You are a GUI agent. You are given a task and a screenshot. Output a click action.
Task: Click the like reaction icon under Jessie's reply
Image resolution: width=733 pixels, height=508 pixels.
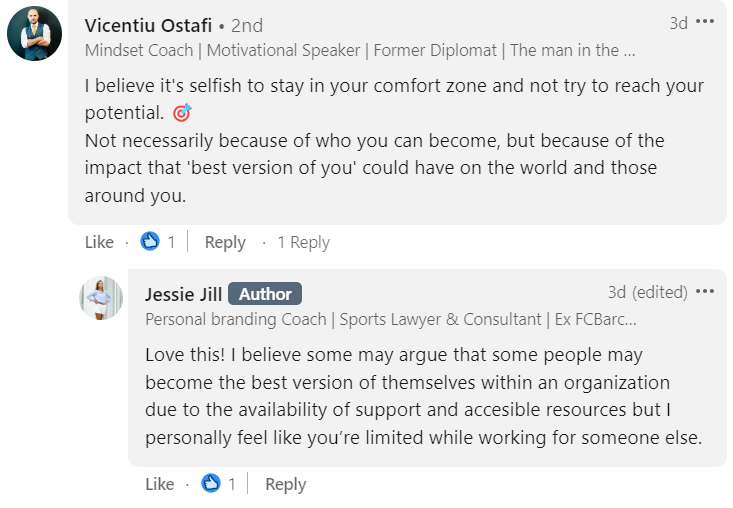[x=210, y=484]
